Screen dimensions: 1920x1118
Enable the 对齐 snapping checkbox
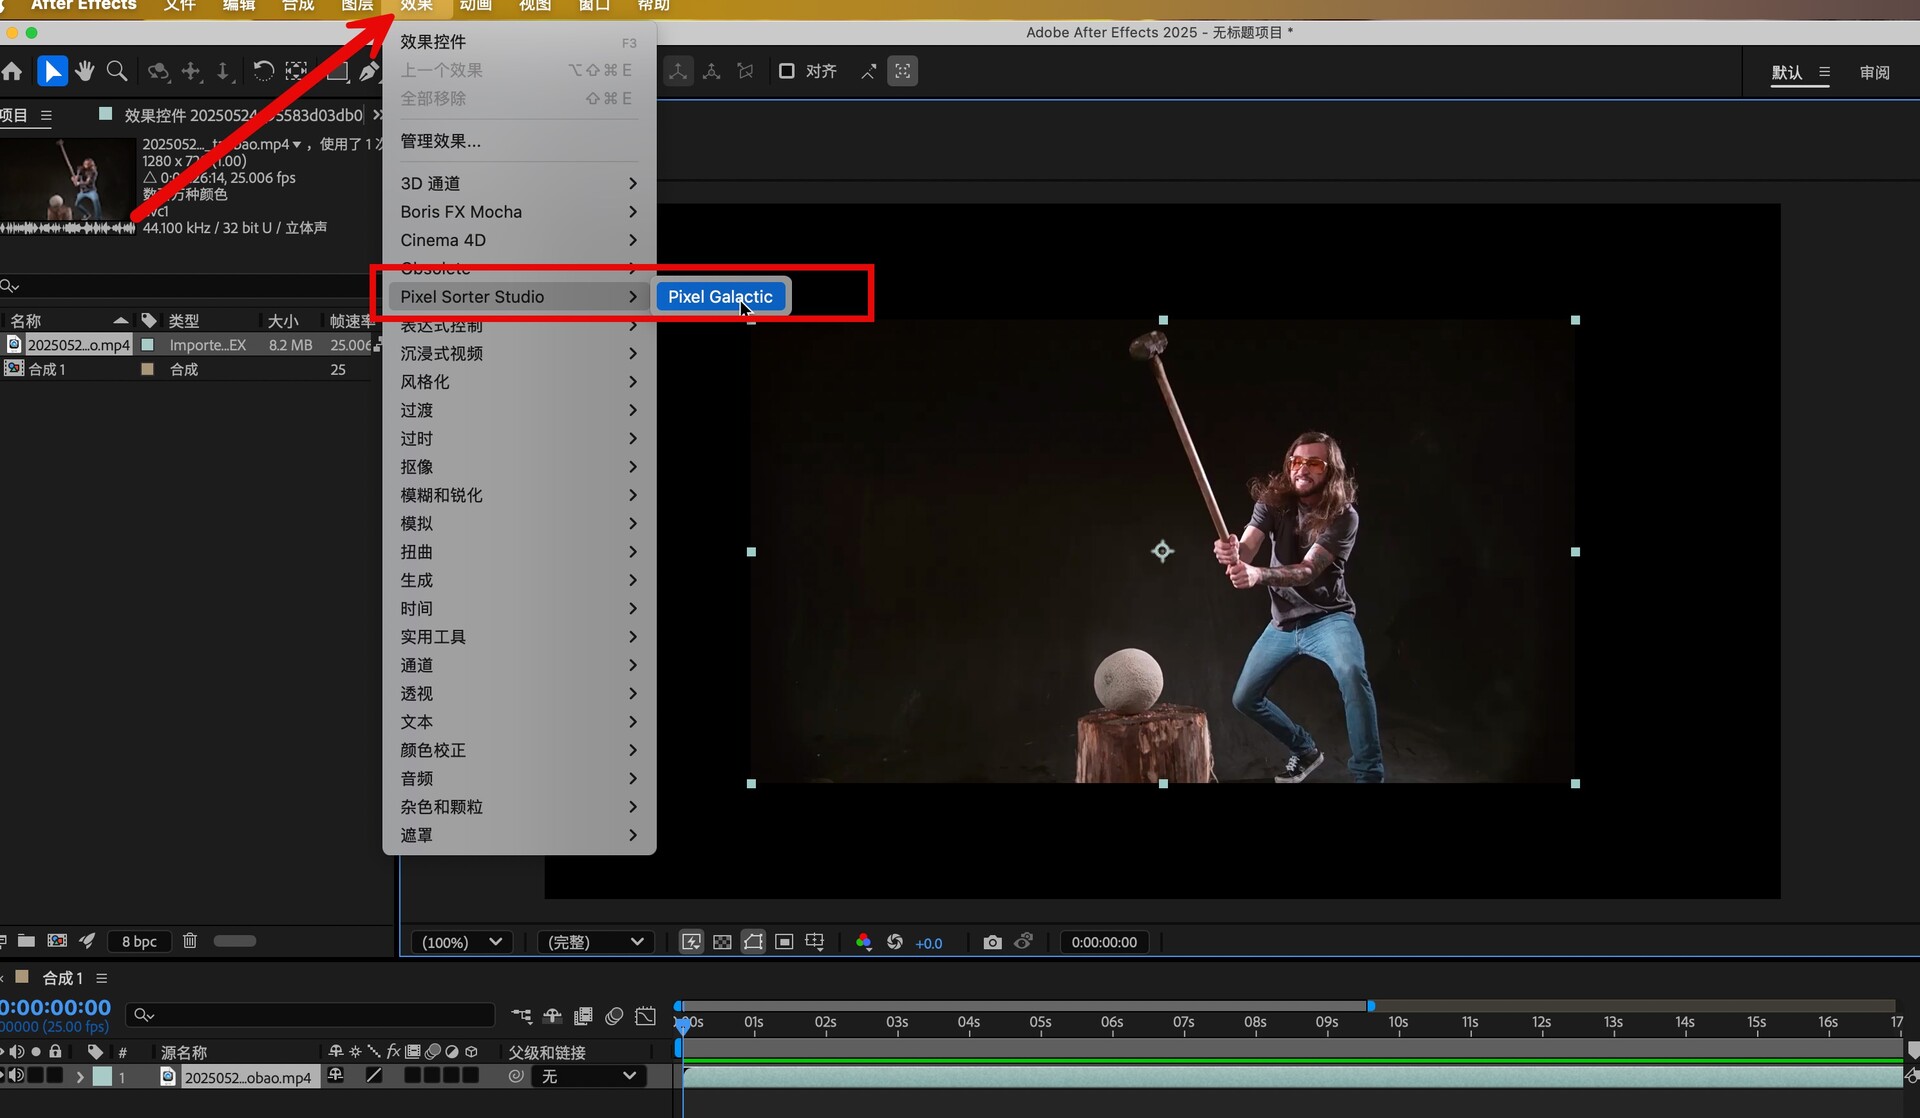[787, 71]
